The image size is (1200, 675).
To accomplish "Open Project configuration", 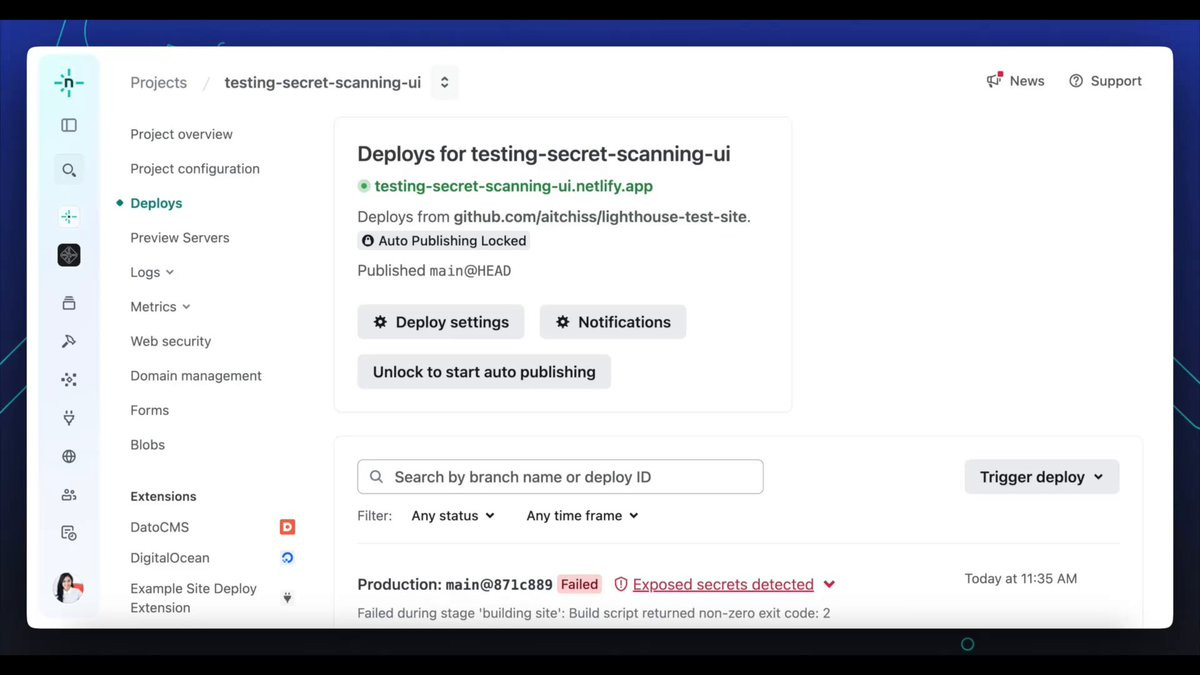I will [195, 169].
